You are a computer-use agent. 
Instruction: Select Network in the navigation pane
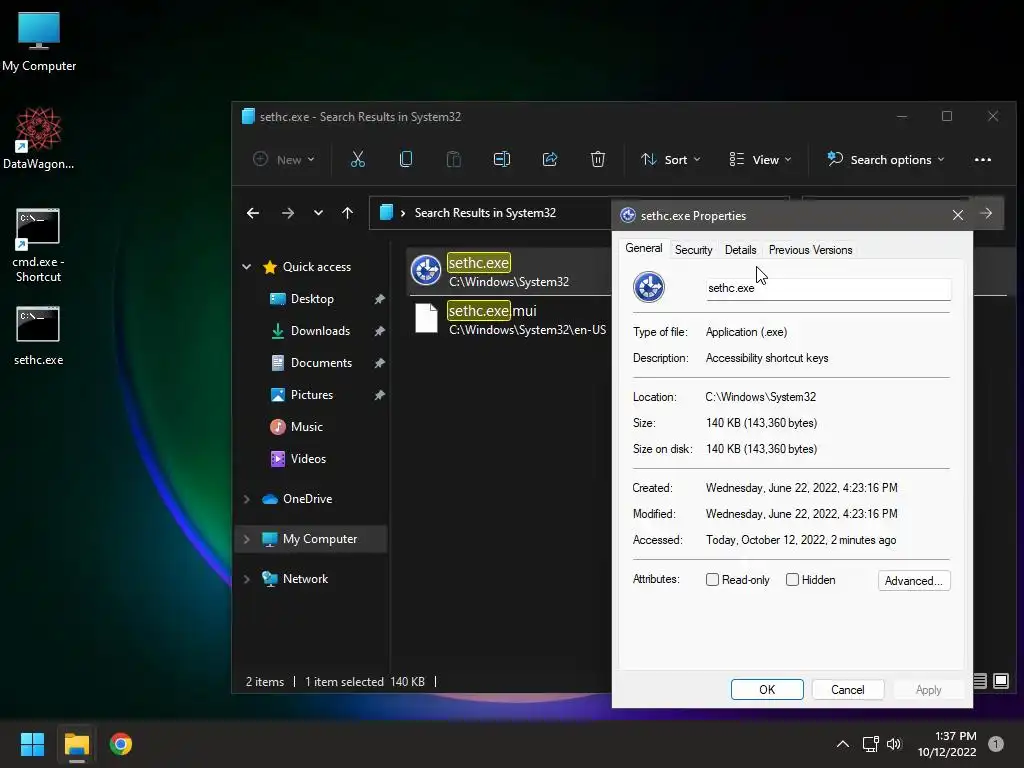coord(305,579)
